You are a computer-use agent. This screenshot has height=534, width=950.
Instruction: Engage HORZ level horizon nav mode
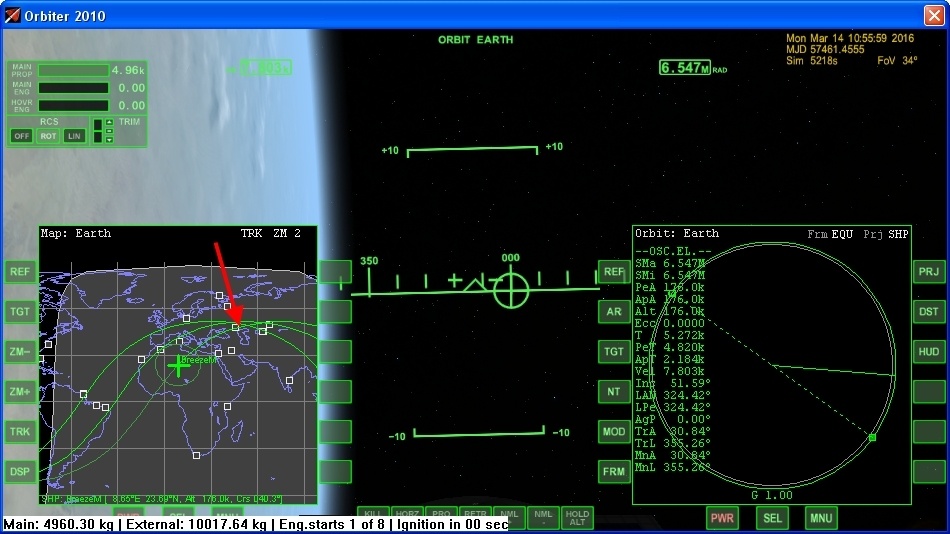pyautogui.click(x=407, y=517)
